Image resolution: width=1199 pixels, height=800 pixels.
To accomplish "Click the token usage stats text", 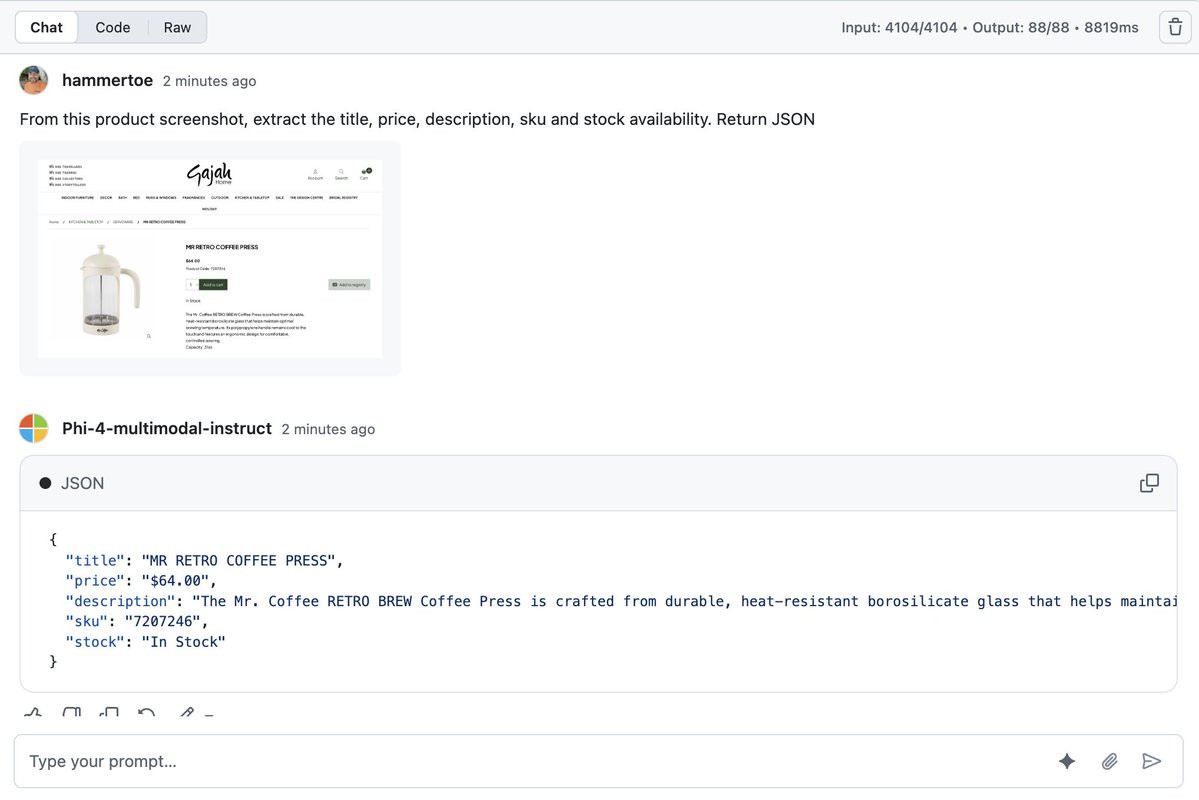I will click(989, 28).
